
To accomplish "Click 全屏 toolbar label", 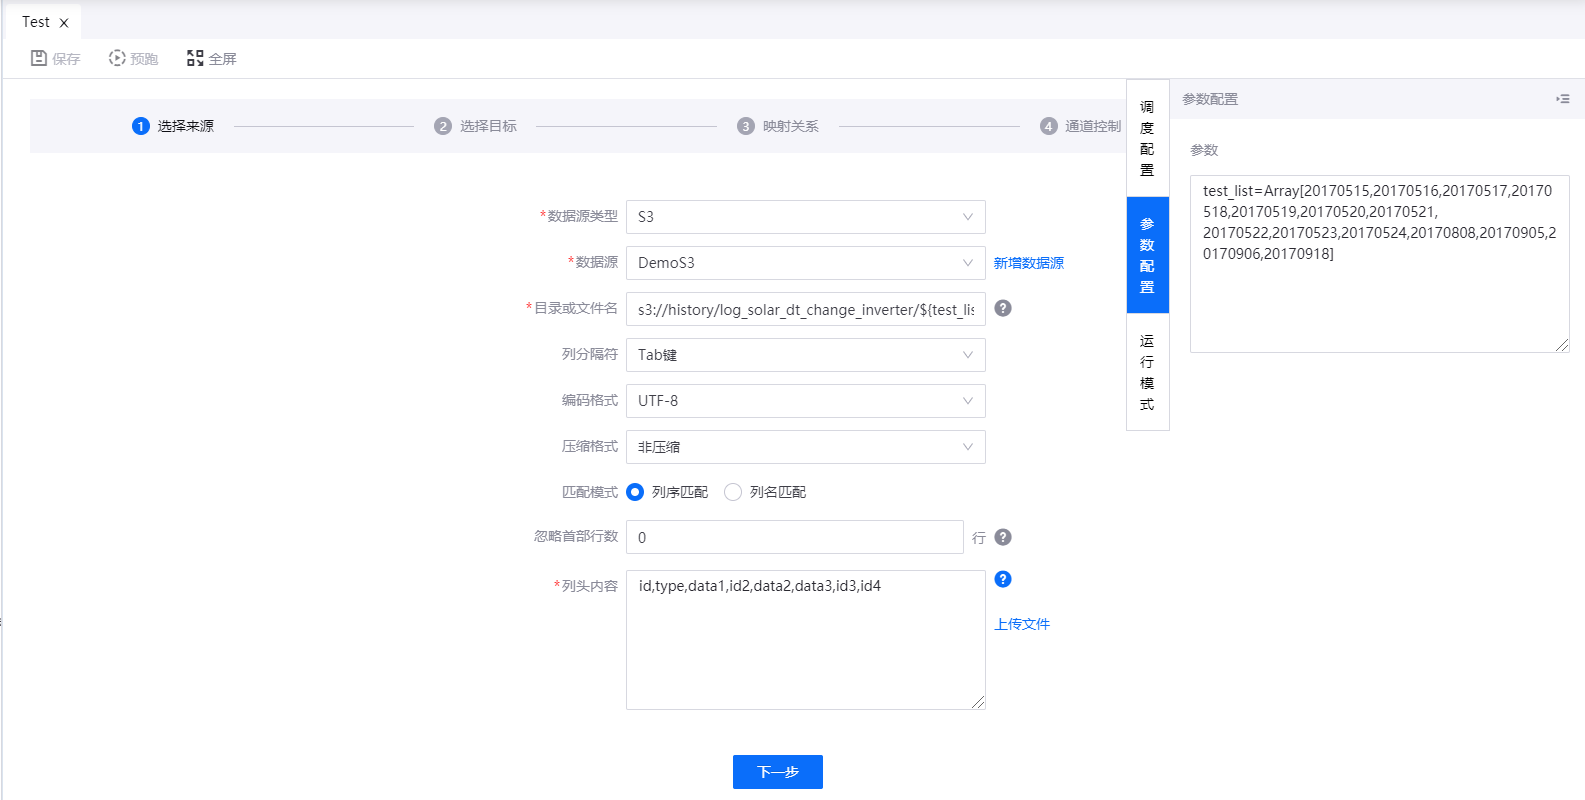I will click(x=222, y=59).
